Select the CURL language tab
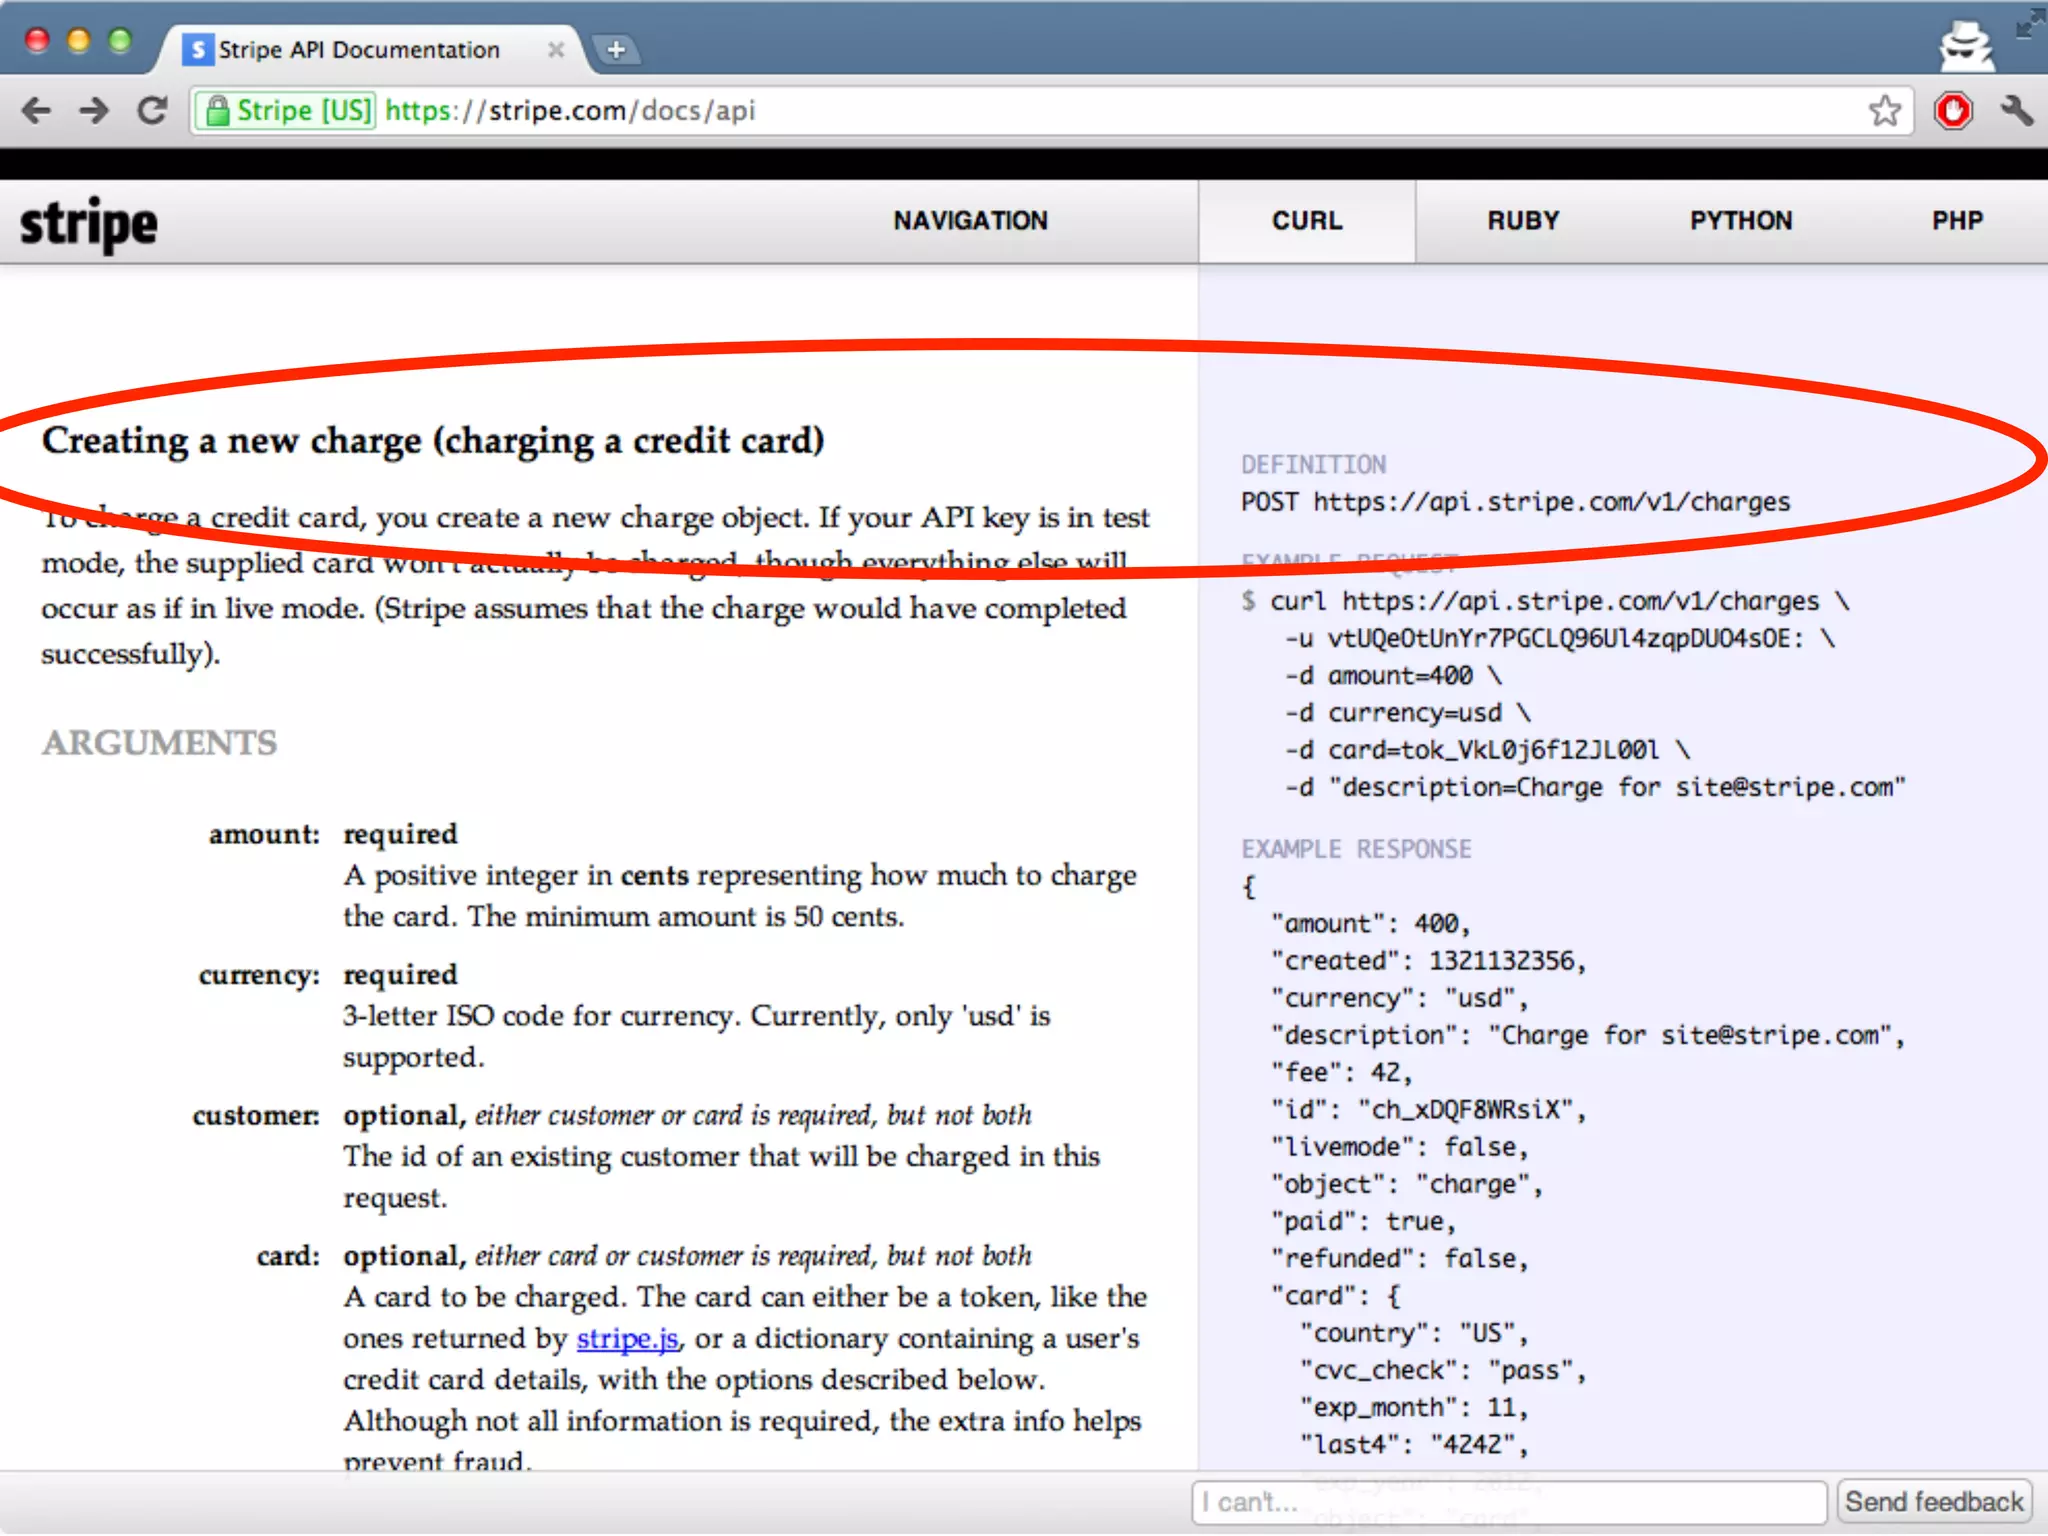 [1306, 221]
